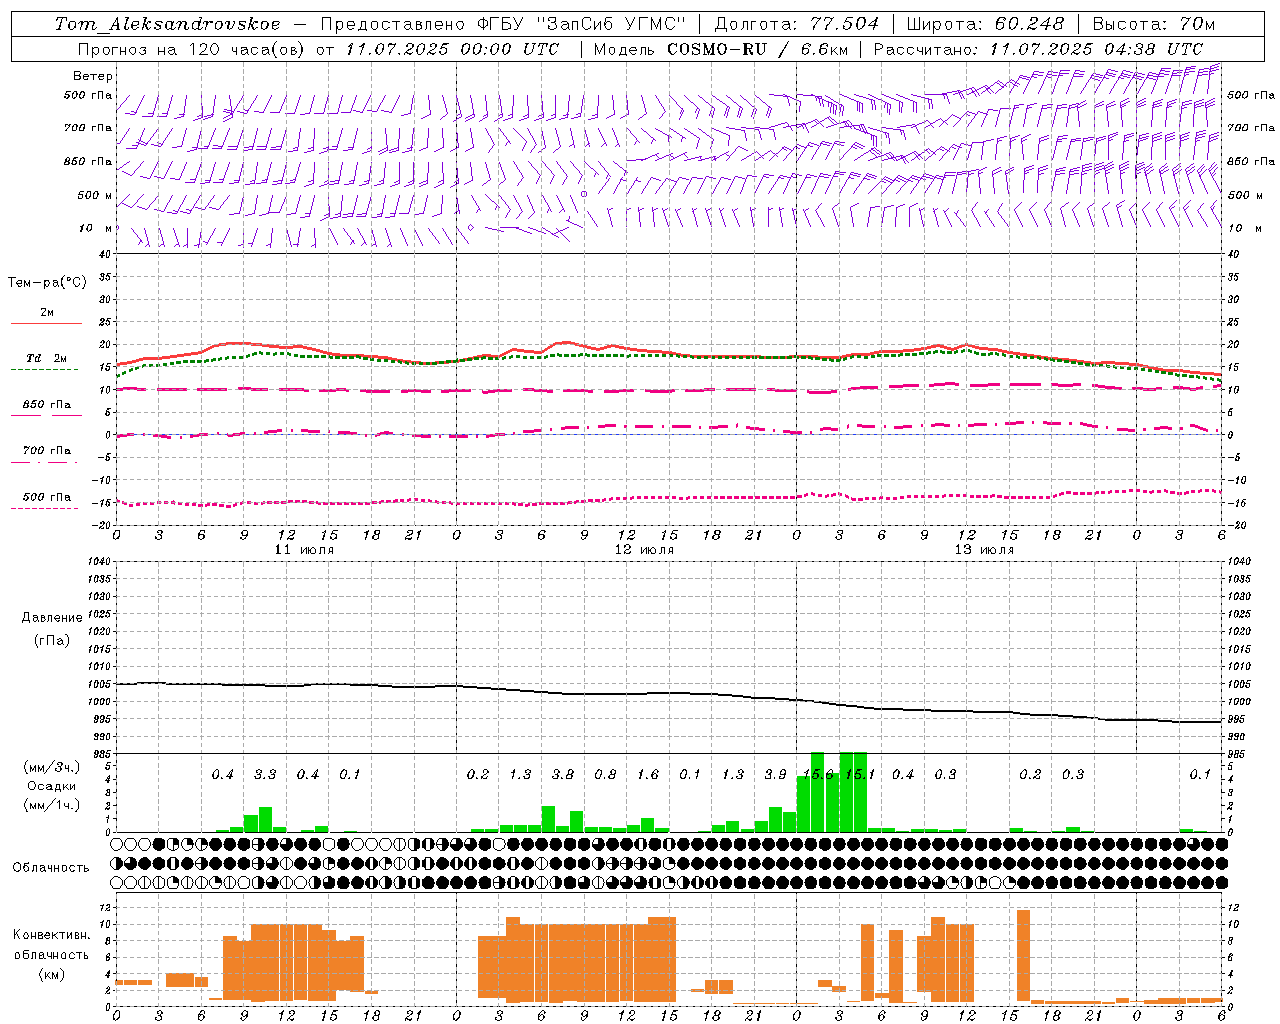
Task: Click the Ветер panel label
Action: 93,76
